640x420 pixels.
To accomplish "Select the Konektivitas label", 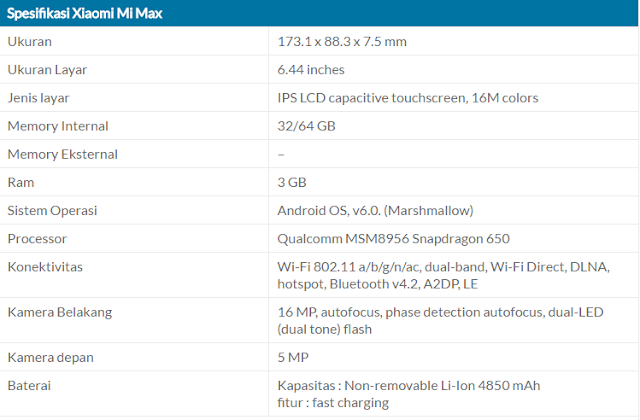I will [45, 267].
